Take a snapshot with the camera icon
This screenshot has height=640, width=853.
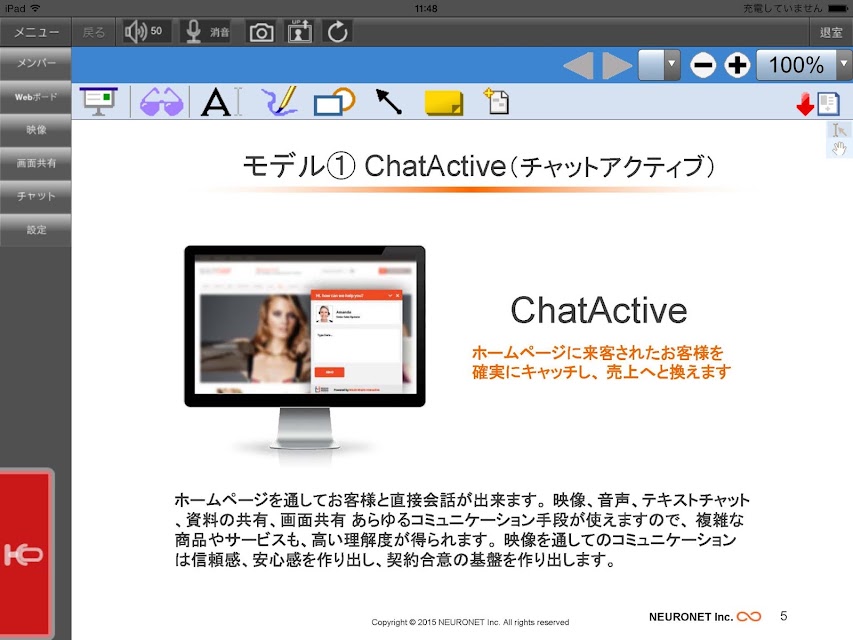tap(261, 33)
